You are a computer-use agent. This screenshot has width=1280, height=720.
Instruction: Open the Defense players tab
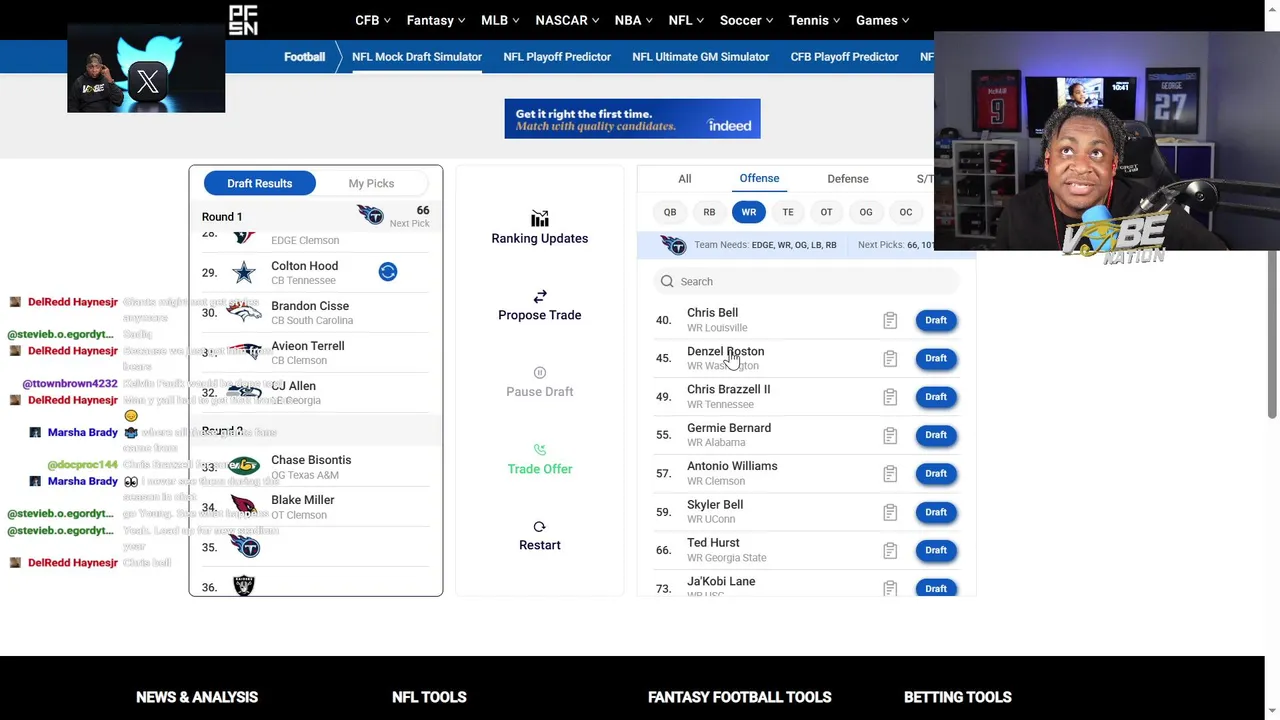pos(848,179)
